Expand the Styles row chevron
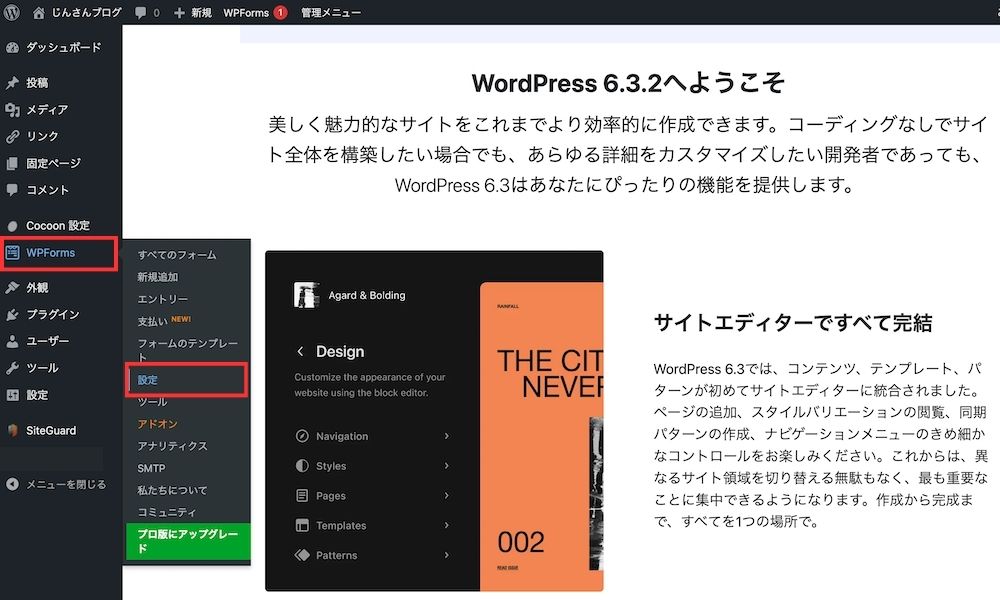The width and height of the screenshot is (1000, 600). click(446, 465)
